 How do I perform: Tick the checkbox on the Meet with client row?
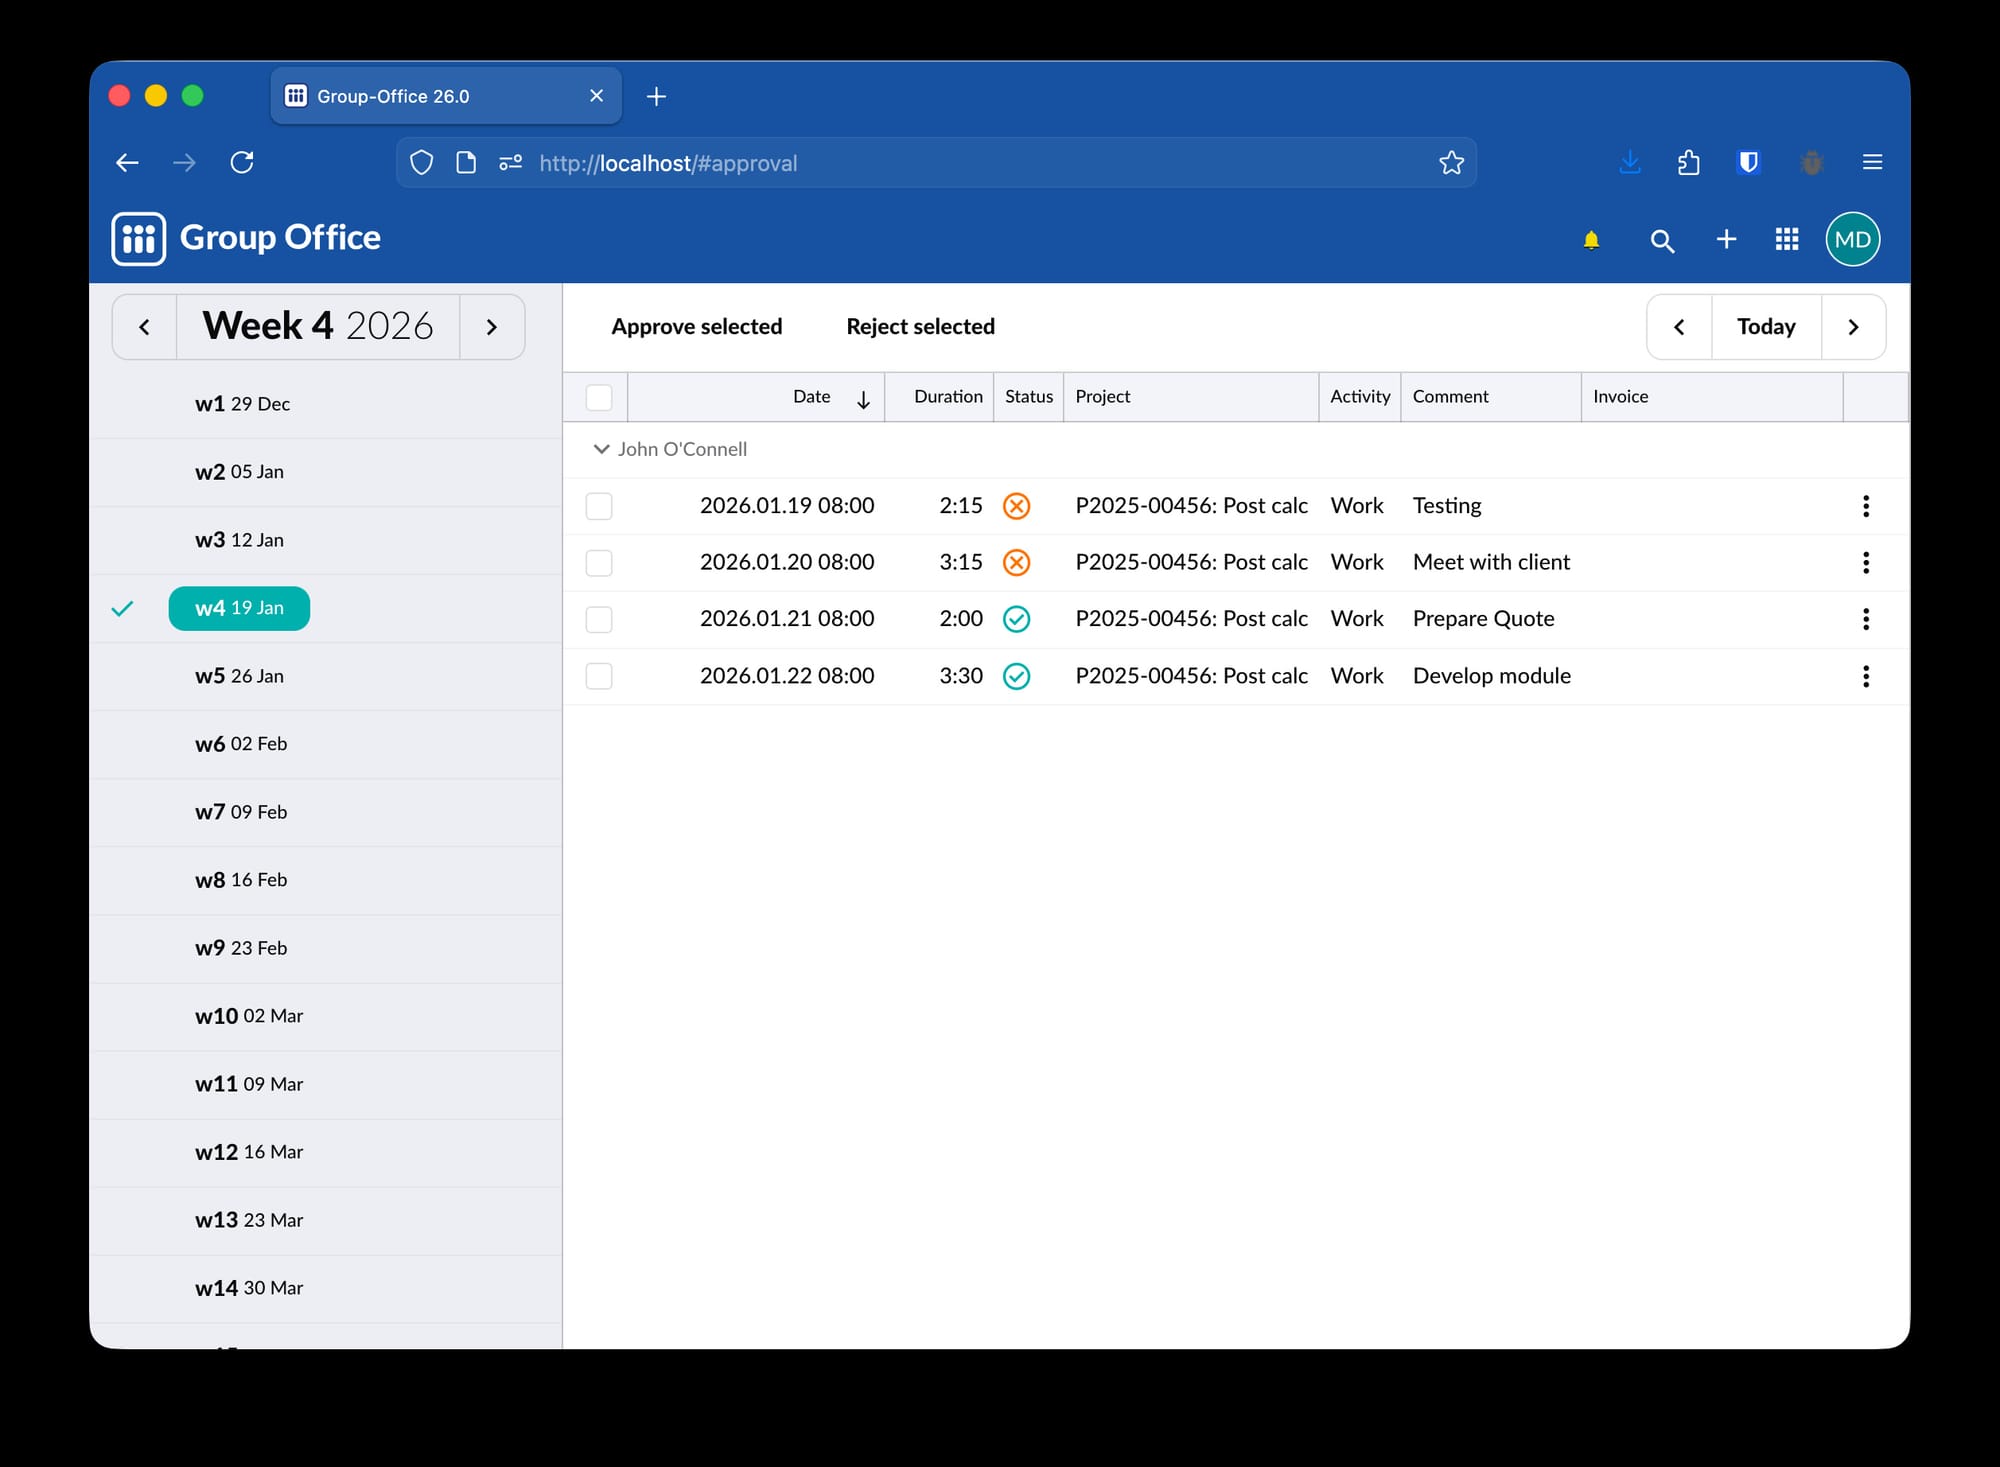point(598,562)
